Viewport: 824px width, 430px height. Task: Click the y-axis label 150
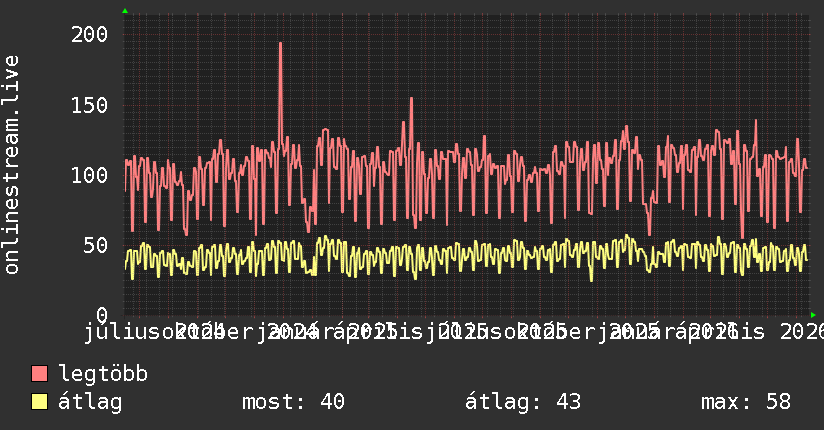(x=89, y=105)
